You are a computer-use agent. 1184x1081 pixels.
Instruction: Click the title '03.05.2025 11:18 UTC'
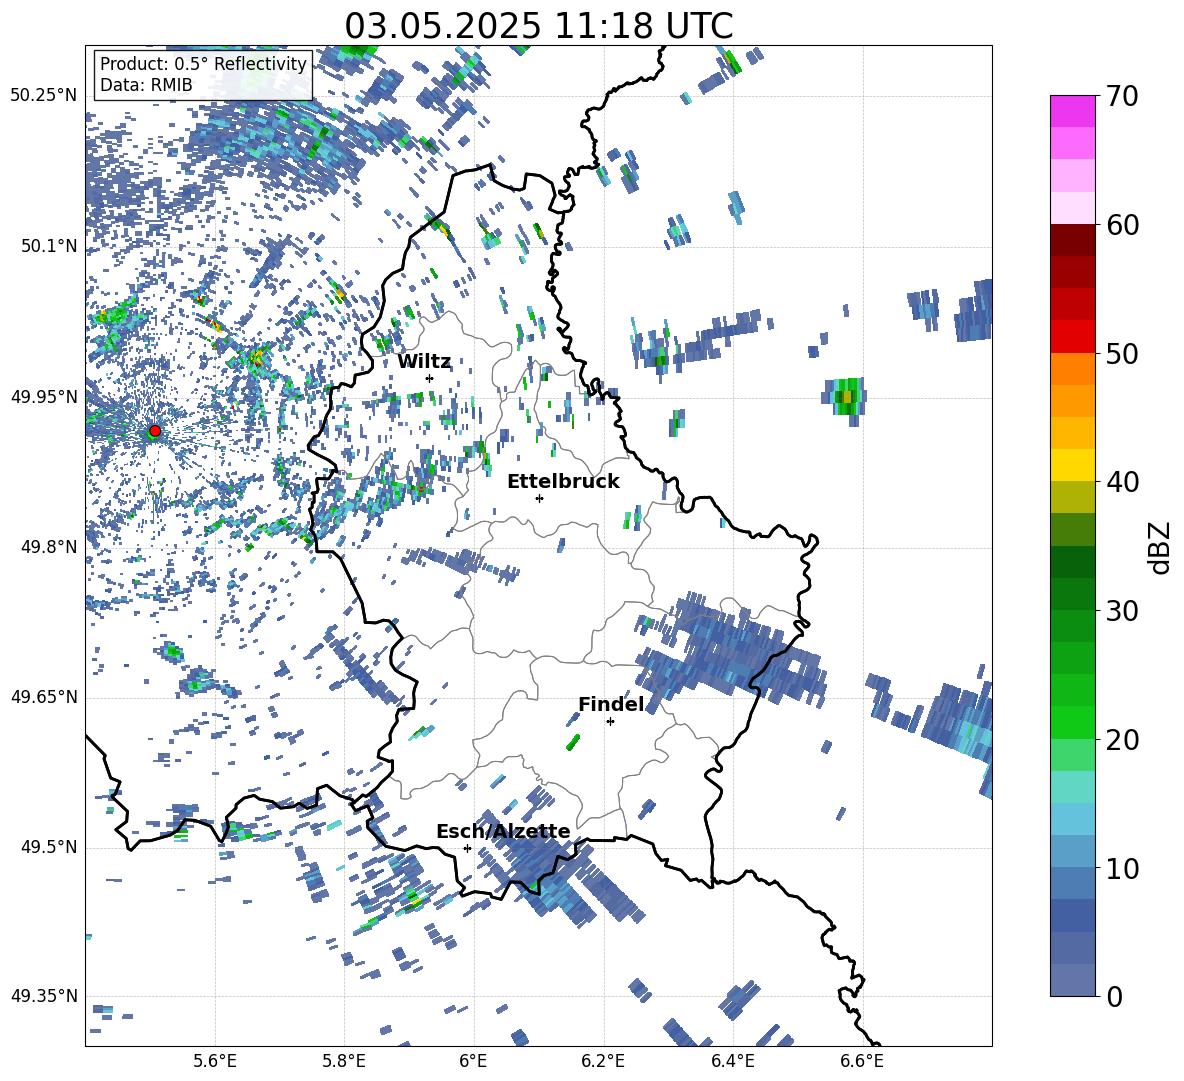click(538, 26)
